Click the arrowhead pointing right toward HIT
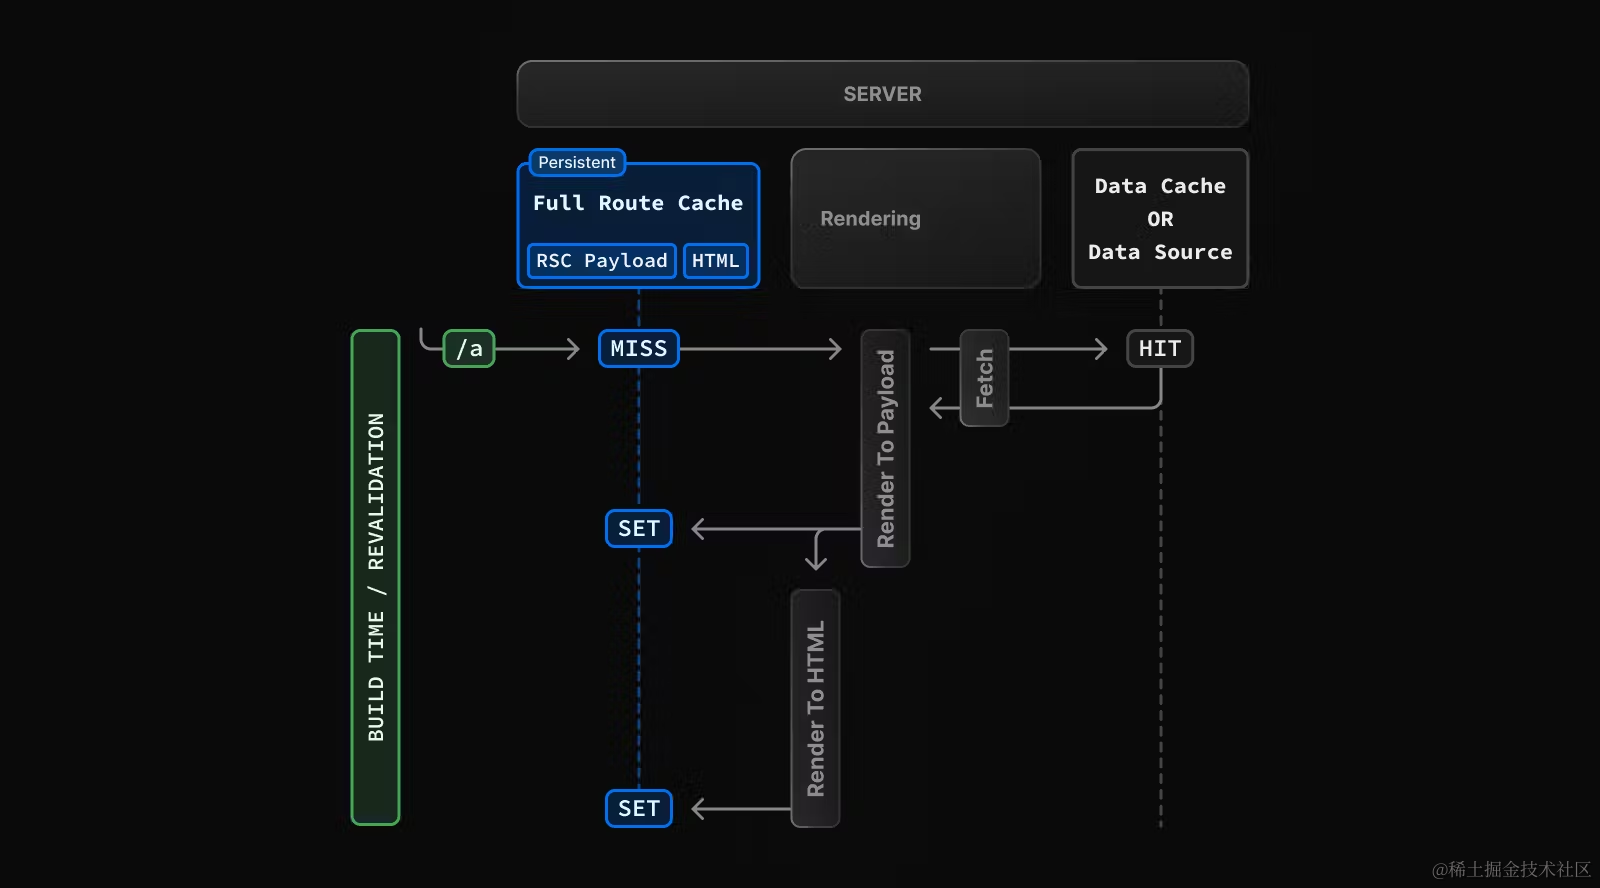This screenshot has height=888, width=1600. pyautogui.click(x=1101, y=349)
